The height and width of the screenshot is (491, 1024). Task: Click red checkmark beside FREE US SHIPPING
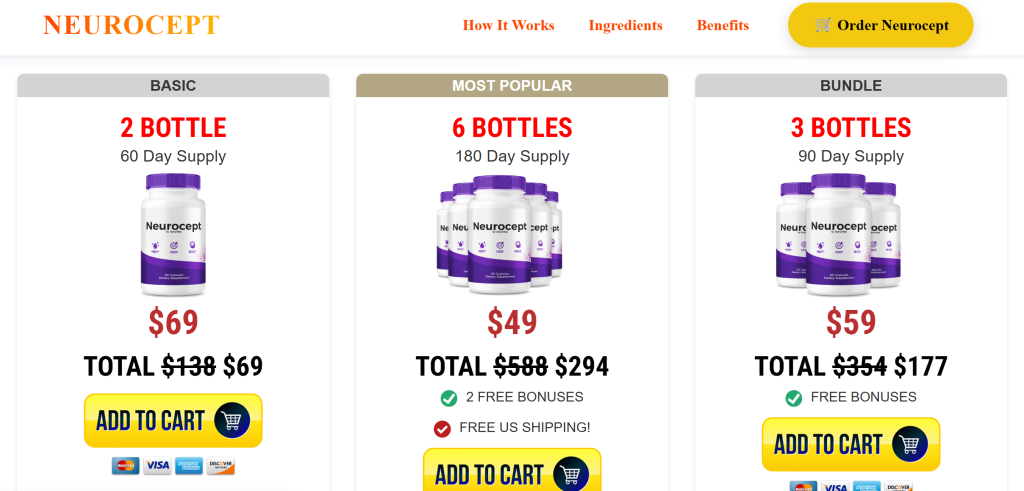tap(442, 428)
